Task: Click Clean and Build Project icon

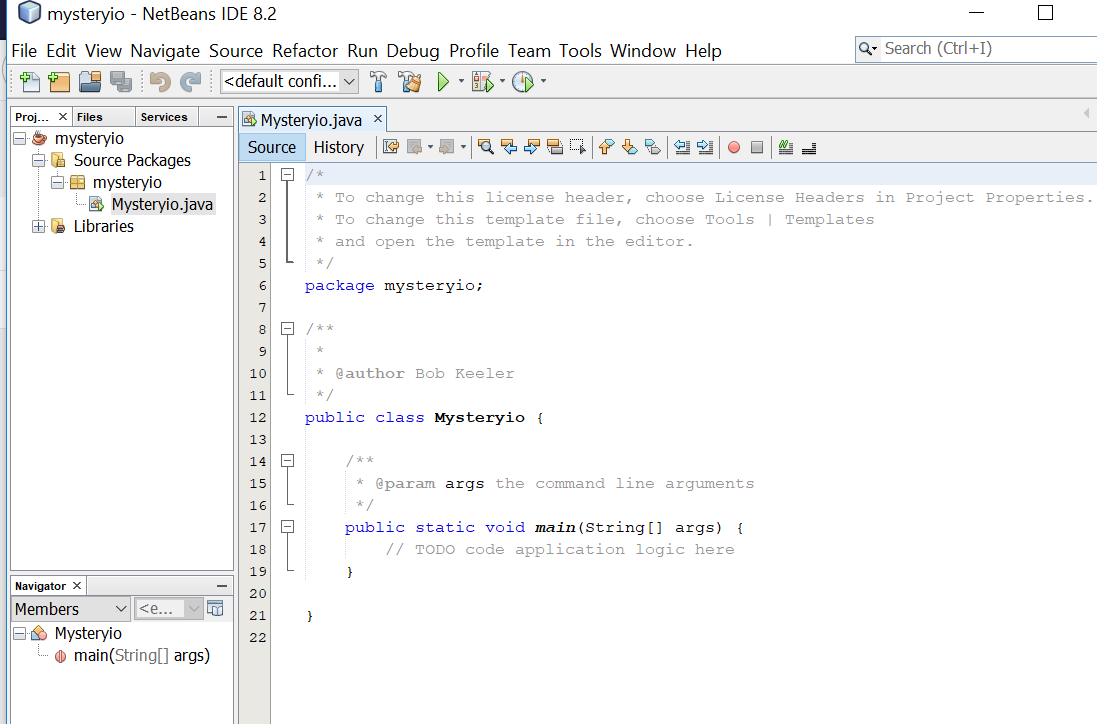Action: tap(410, 82)
